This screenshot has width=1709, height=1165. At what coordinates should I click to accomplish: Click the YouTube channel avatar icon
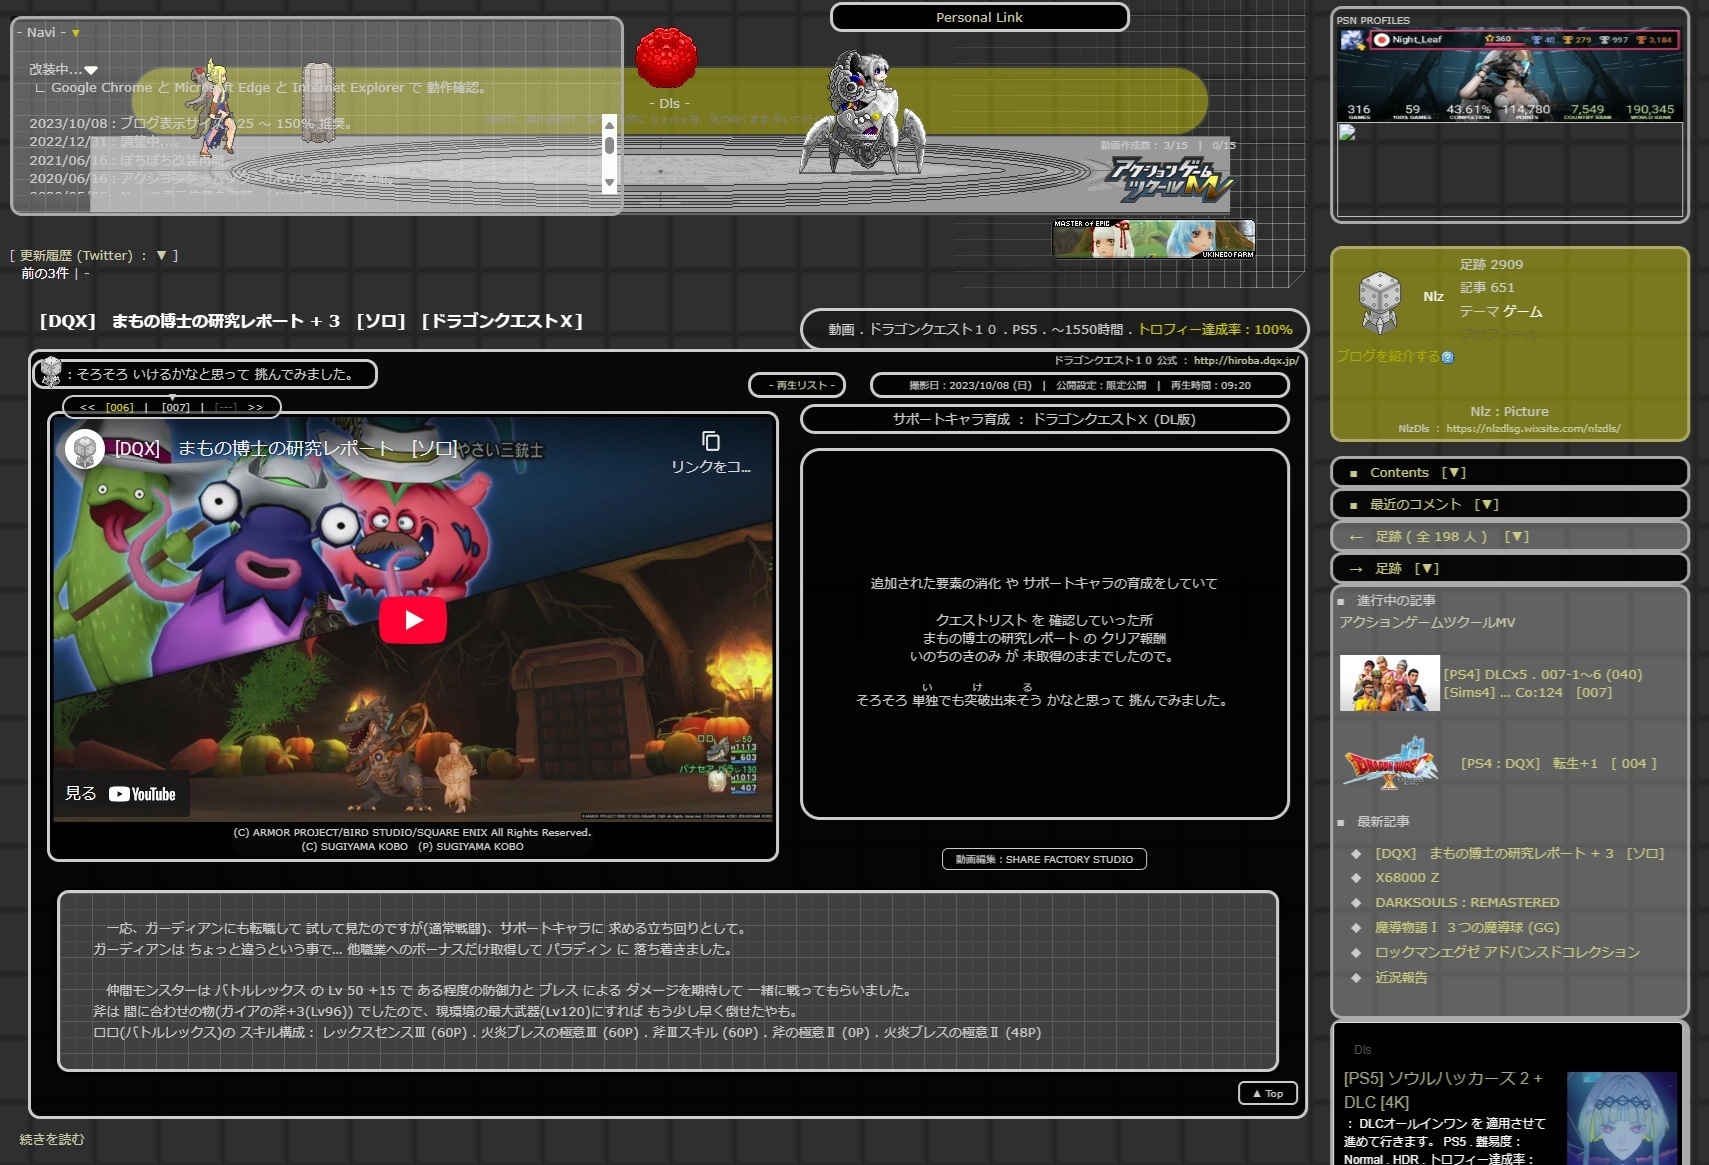[85, 449]
